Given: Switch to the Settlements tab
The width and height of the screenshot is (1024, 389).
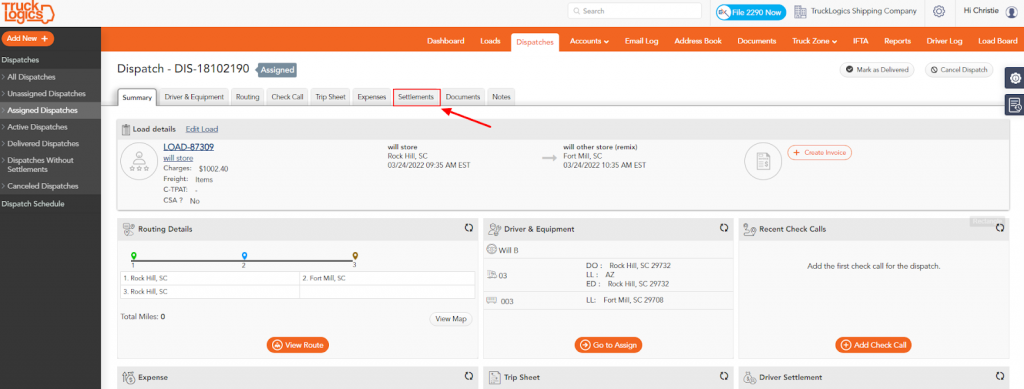Looking at the screenshot, I should coord(416,97).
